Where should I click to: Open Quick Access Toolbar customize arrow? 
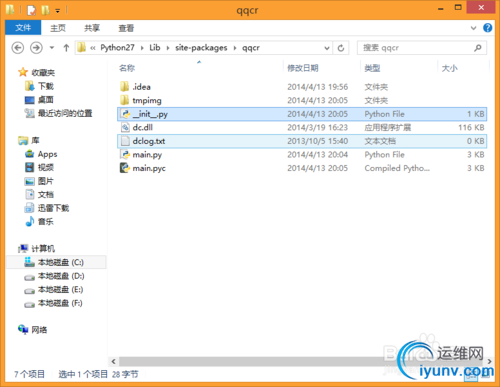pyautogui.click(x=57, y=11)
